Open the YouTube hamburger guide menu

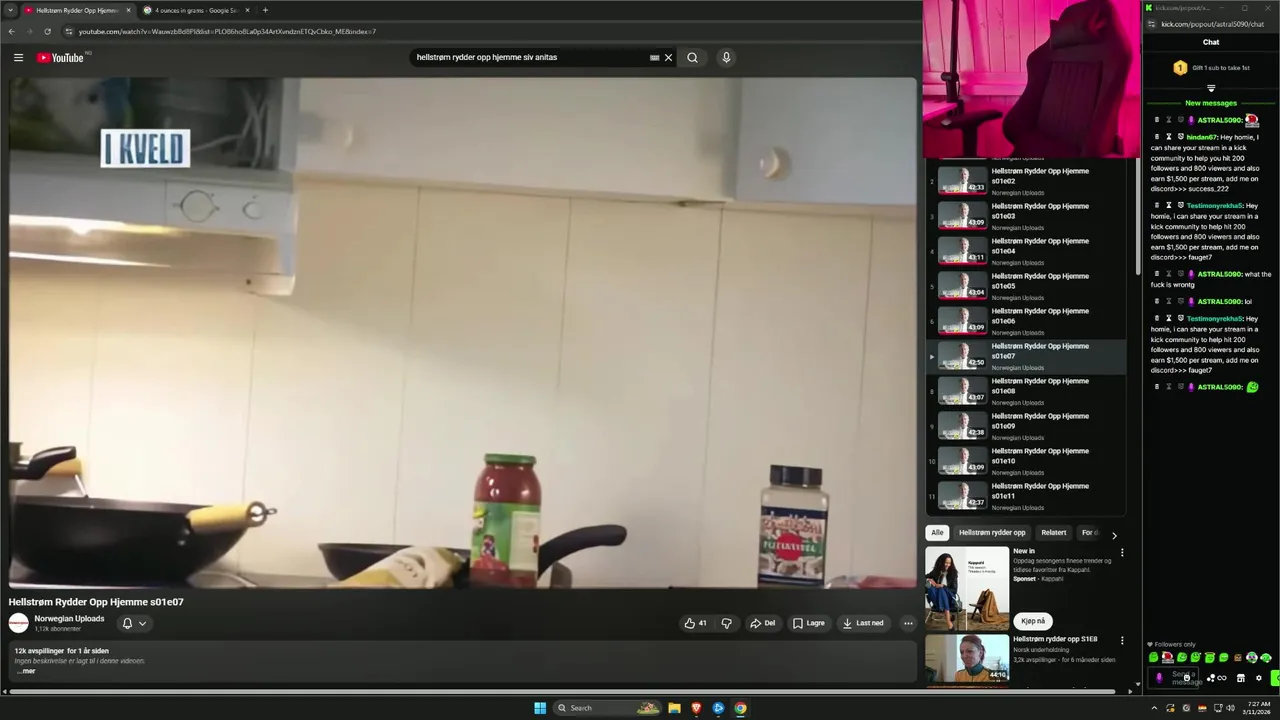coord(18,58)
